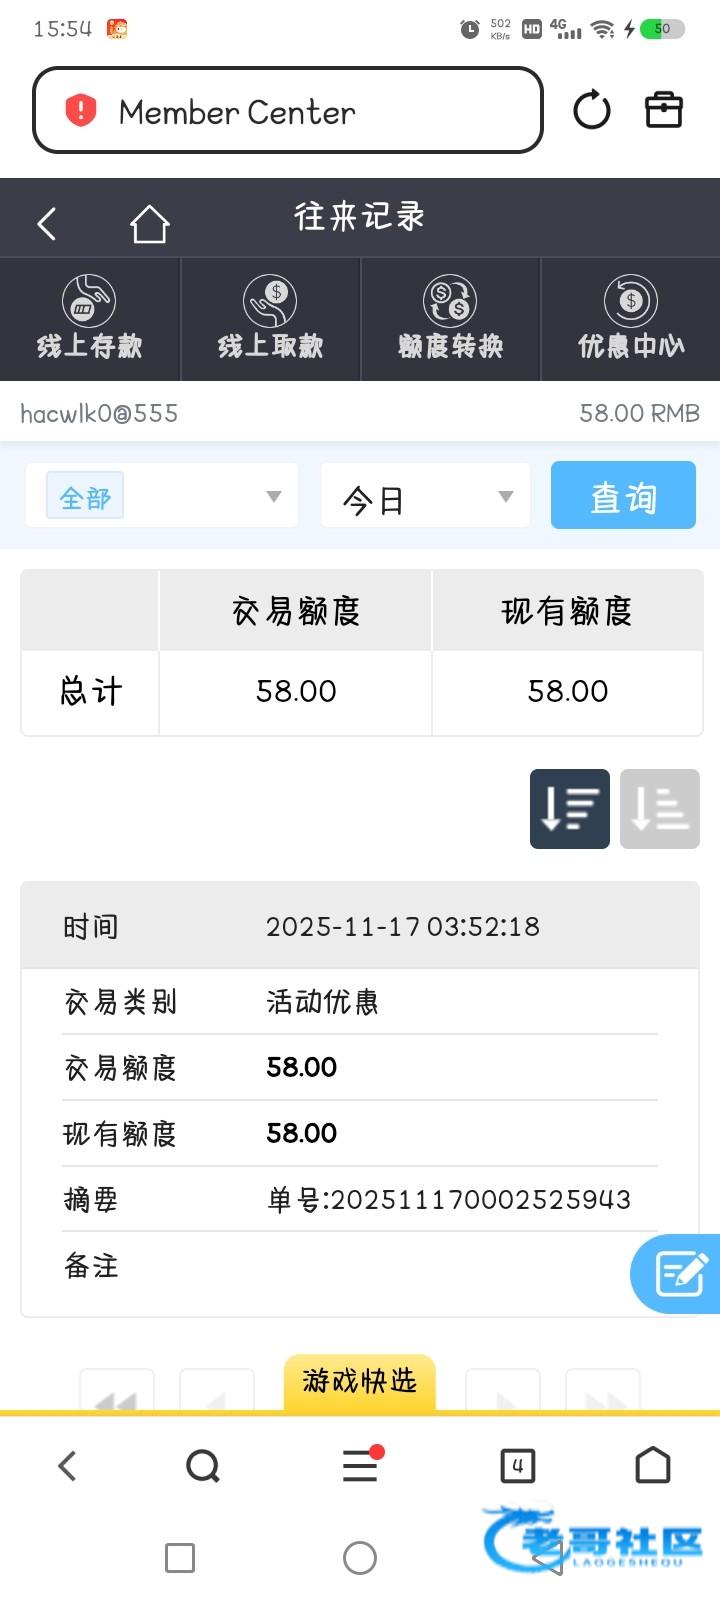Tap the floating edit note icon
Viewport: 720px width, 1600px height.
point(680,1273)
